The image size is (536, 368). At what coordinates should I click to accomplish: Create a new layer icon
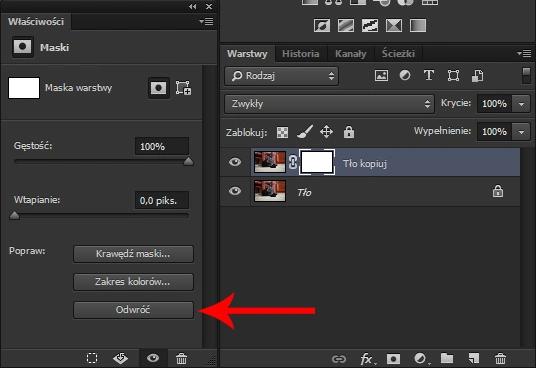pos(474,358)
